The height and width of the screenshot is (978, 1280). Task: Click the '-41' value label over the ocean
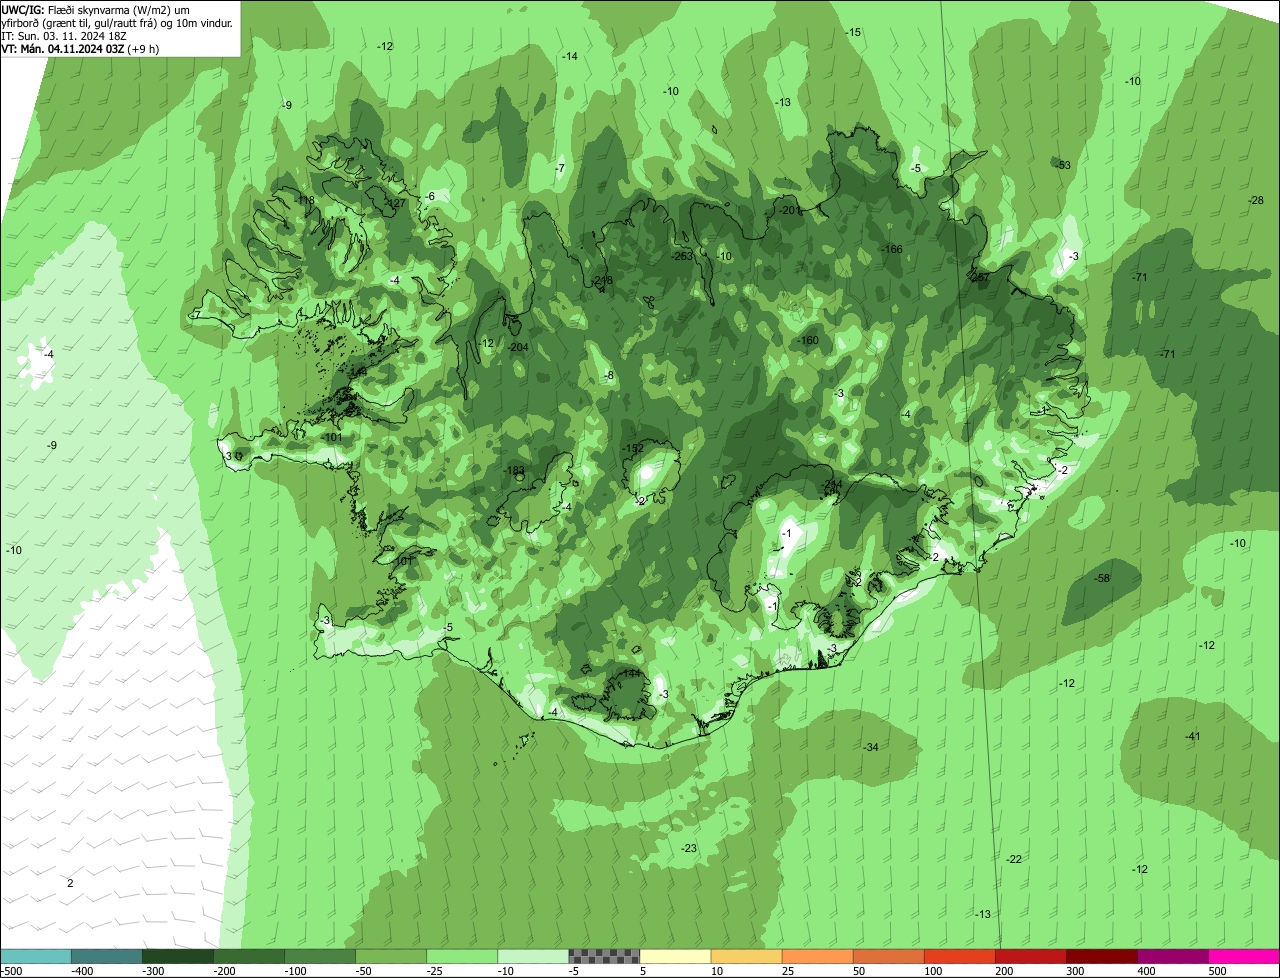tap(1192, 736)
